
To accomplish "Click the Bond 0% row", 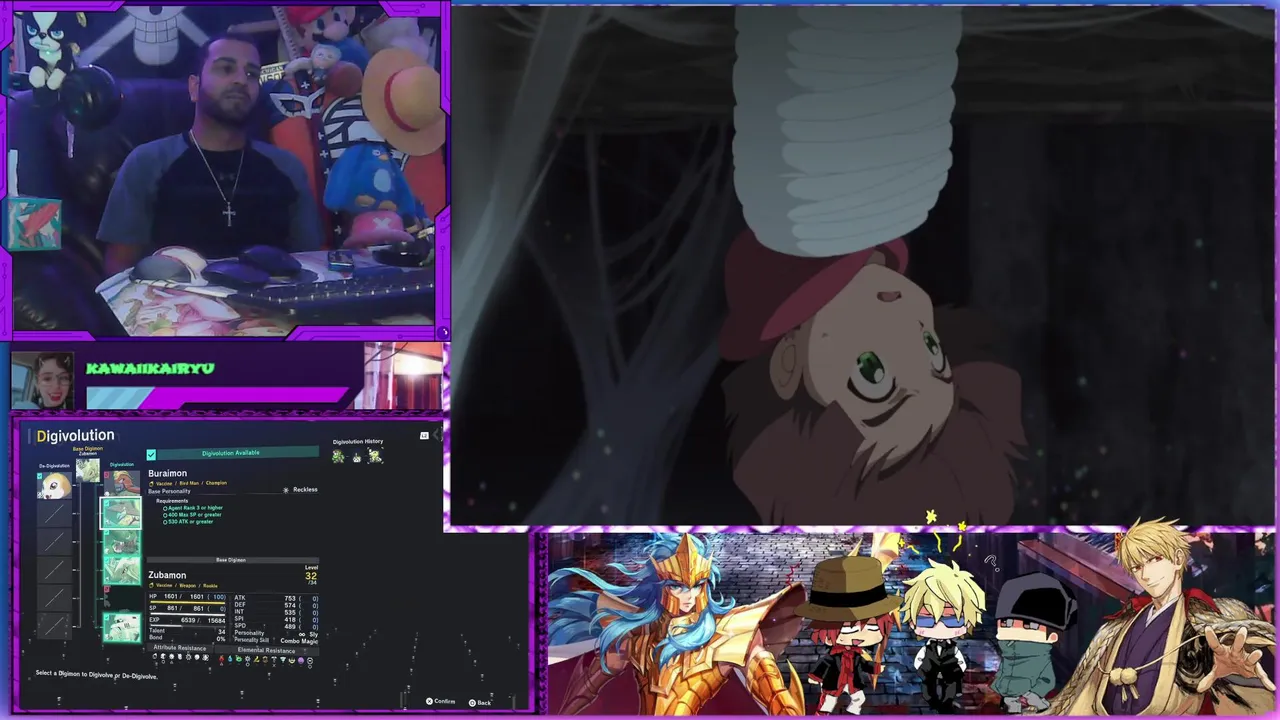I will (x=187, y=638).
